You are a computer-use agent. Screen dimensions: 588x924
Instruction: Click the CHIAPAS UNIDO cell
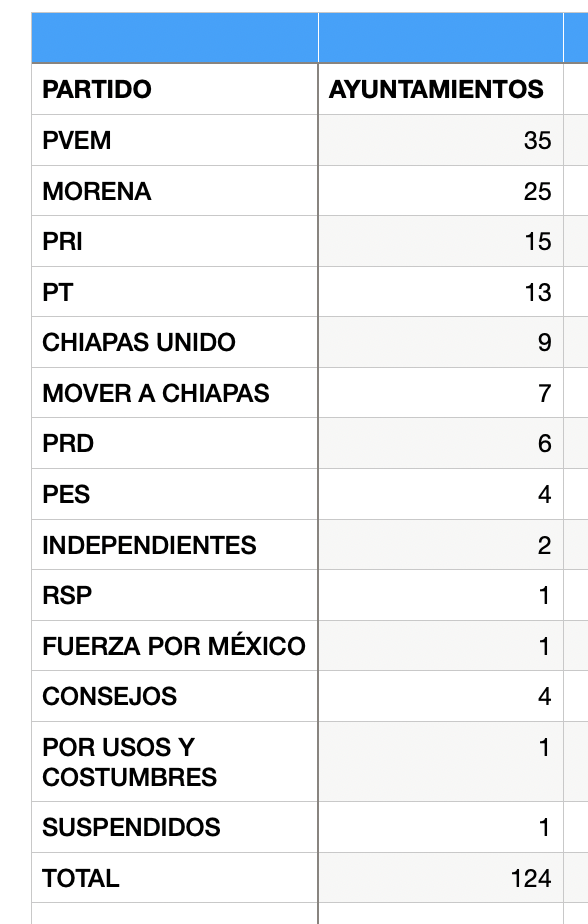pos(174,342)
